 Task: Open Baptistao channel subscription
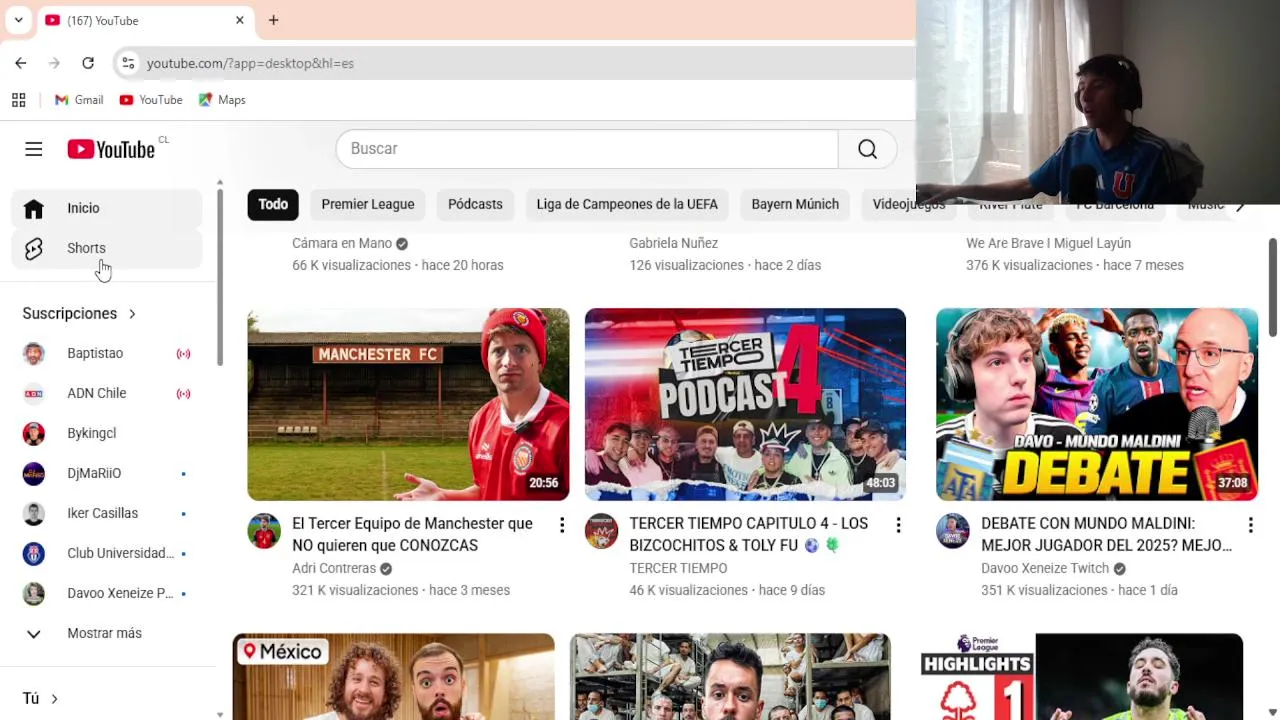(x=107, y=353)
